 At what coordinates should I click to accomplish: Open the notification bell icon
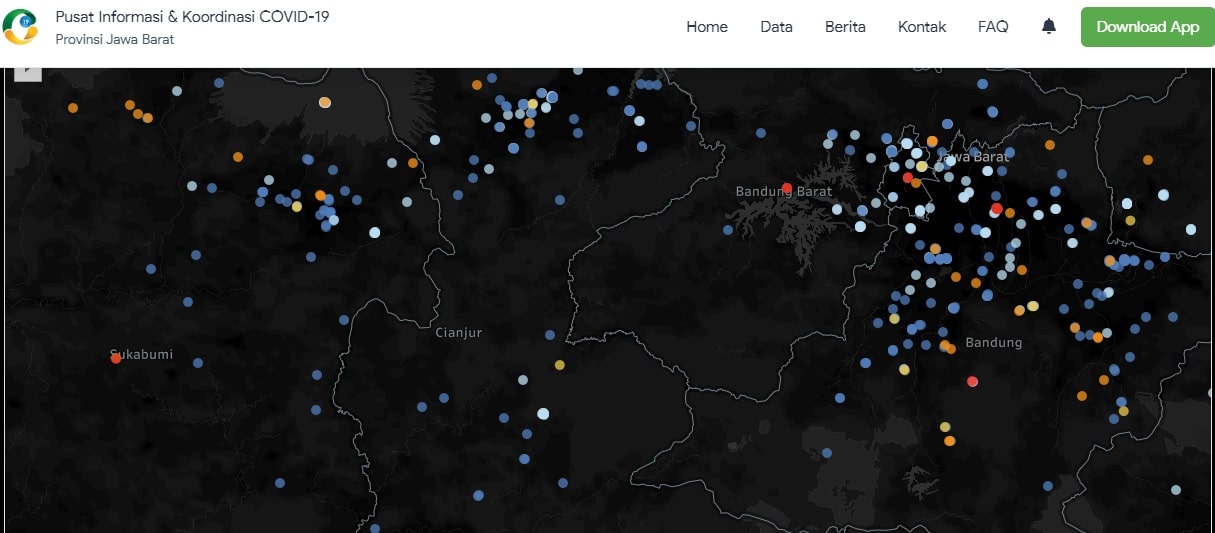[1049, 27]
